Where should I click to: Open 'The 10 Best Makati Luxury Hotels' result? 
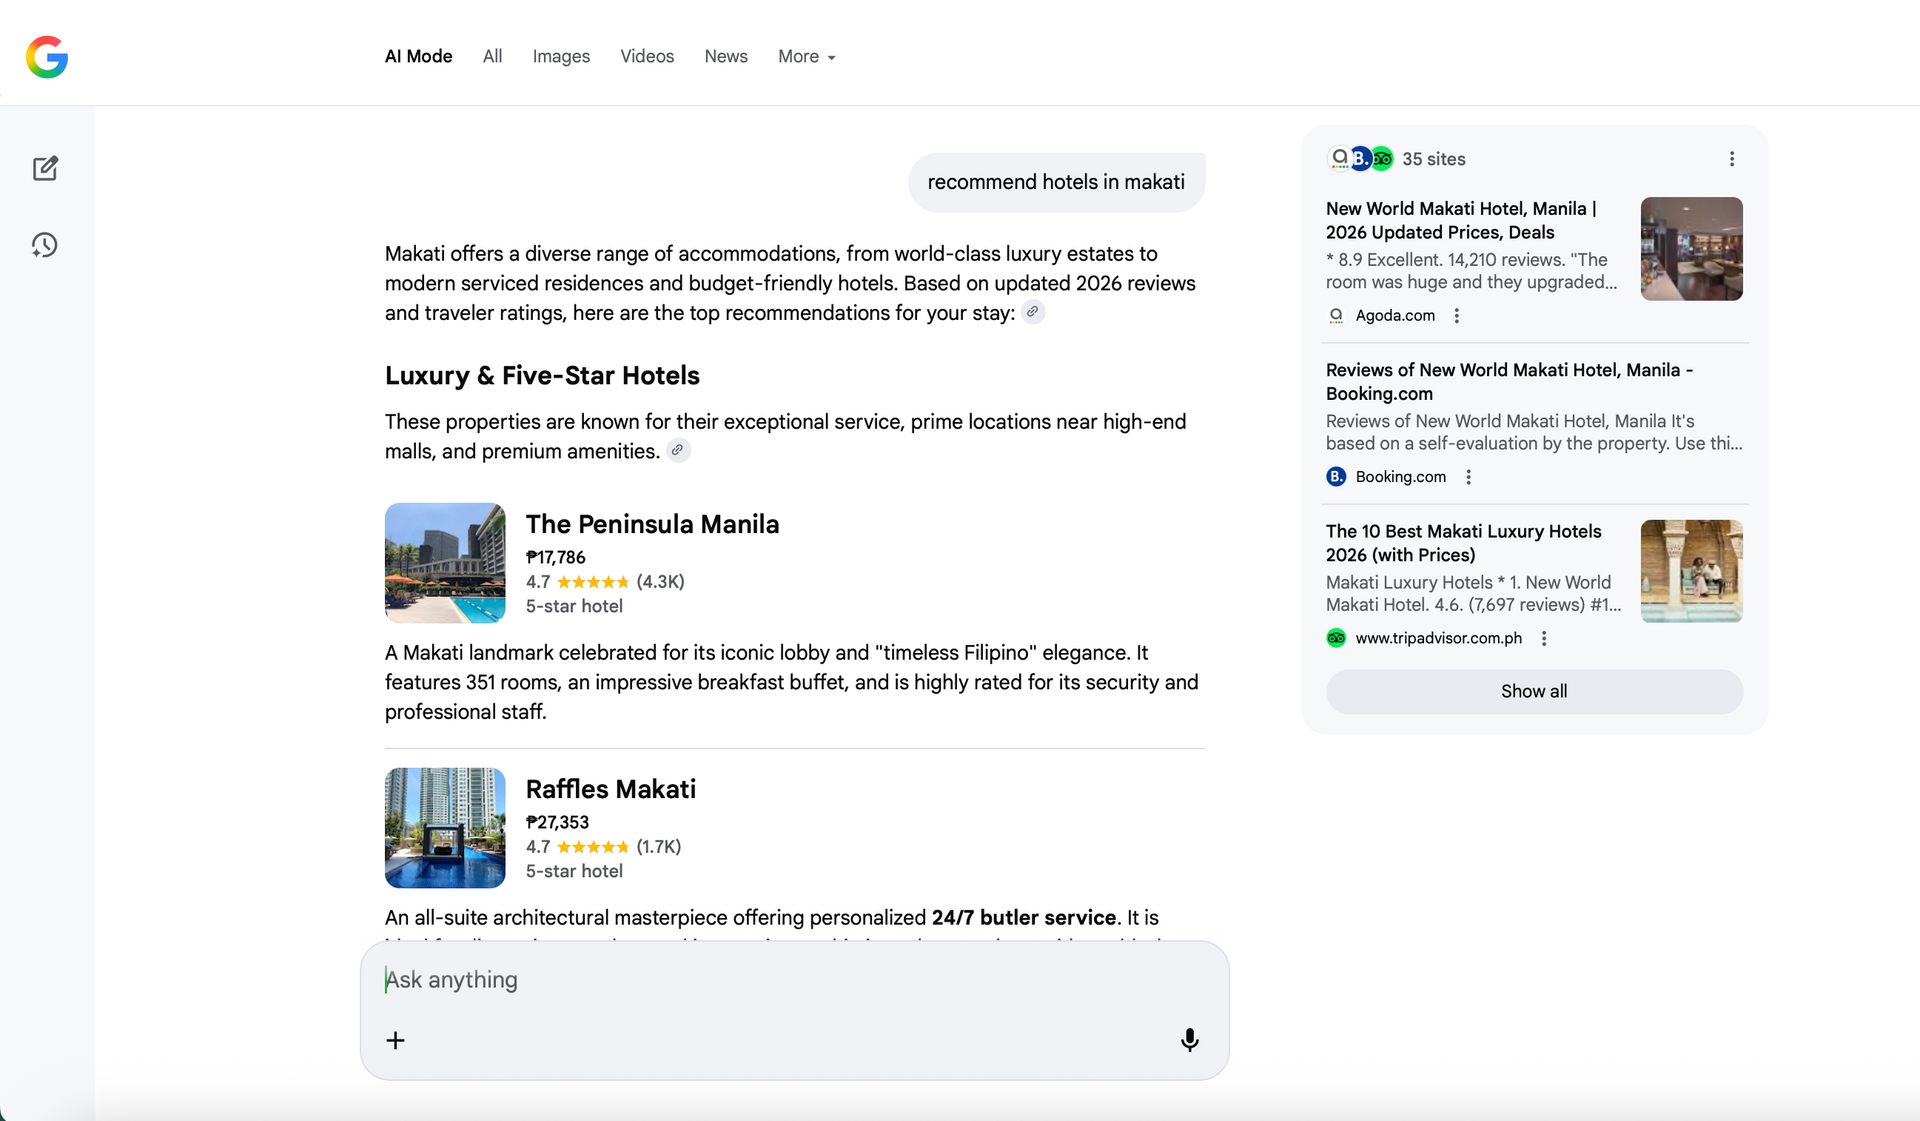pos(1463,543)
